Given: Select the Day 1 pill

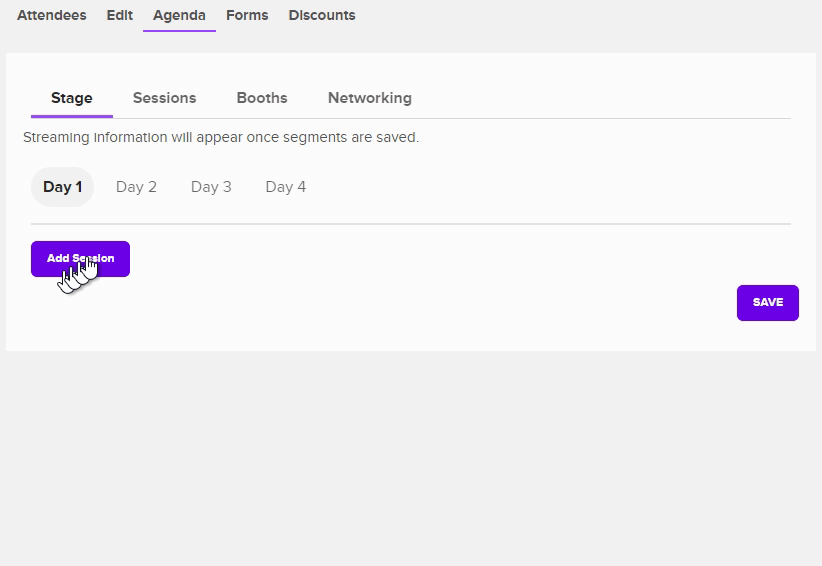Looking at the screenshot, I should tap(62, 187).
